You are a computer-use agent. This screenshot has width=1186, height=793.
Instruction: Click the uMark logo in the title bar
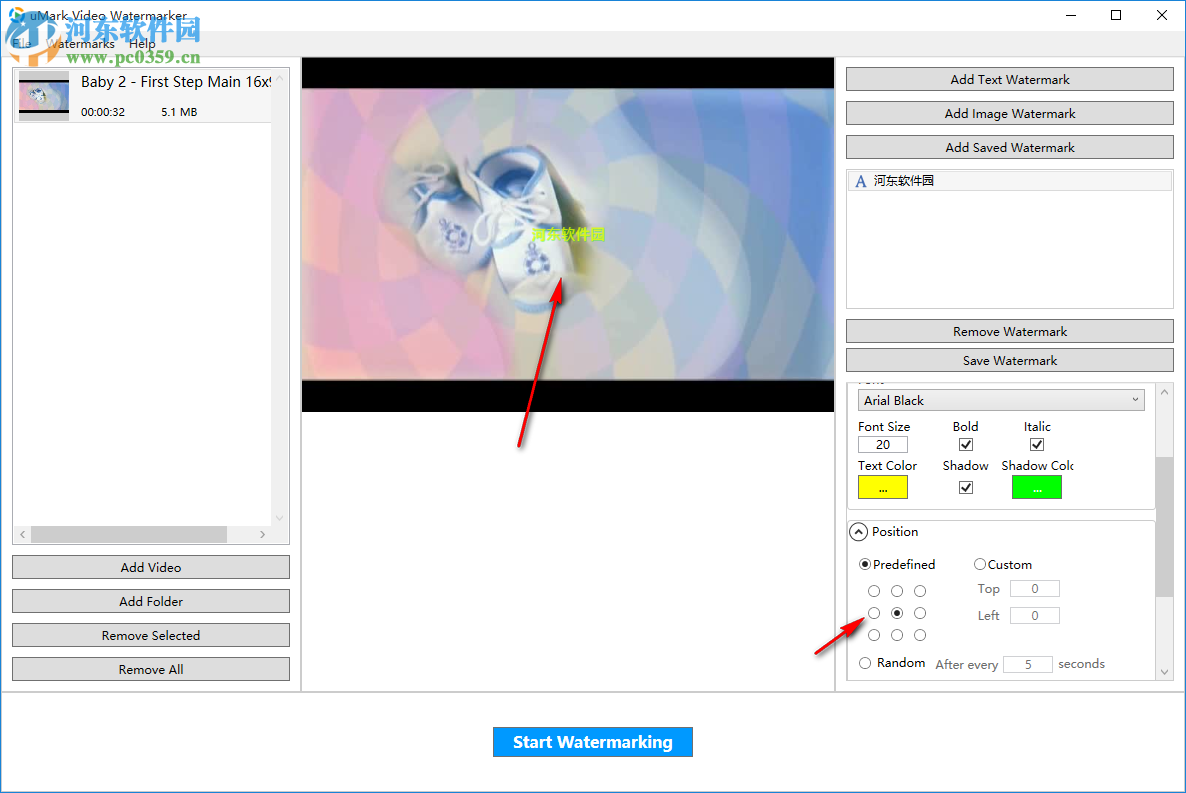tap(14, 14)
